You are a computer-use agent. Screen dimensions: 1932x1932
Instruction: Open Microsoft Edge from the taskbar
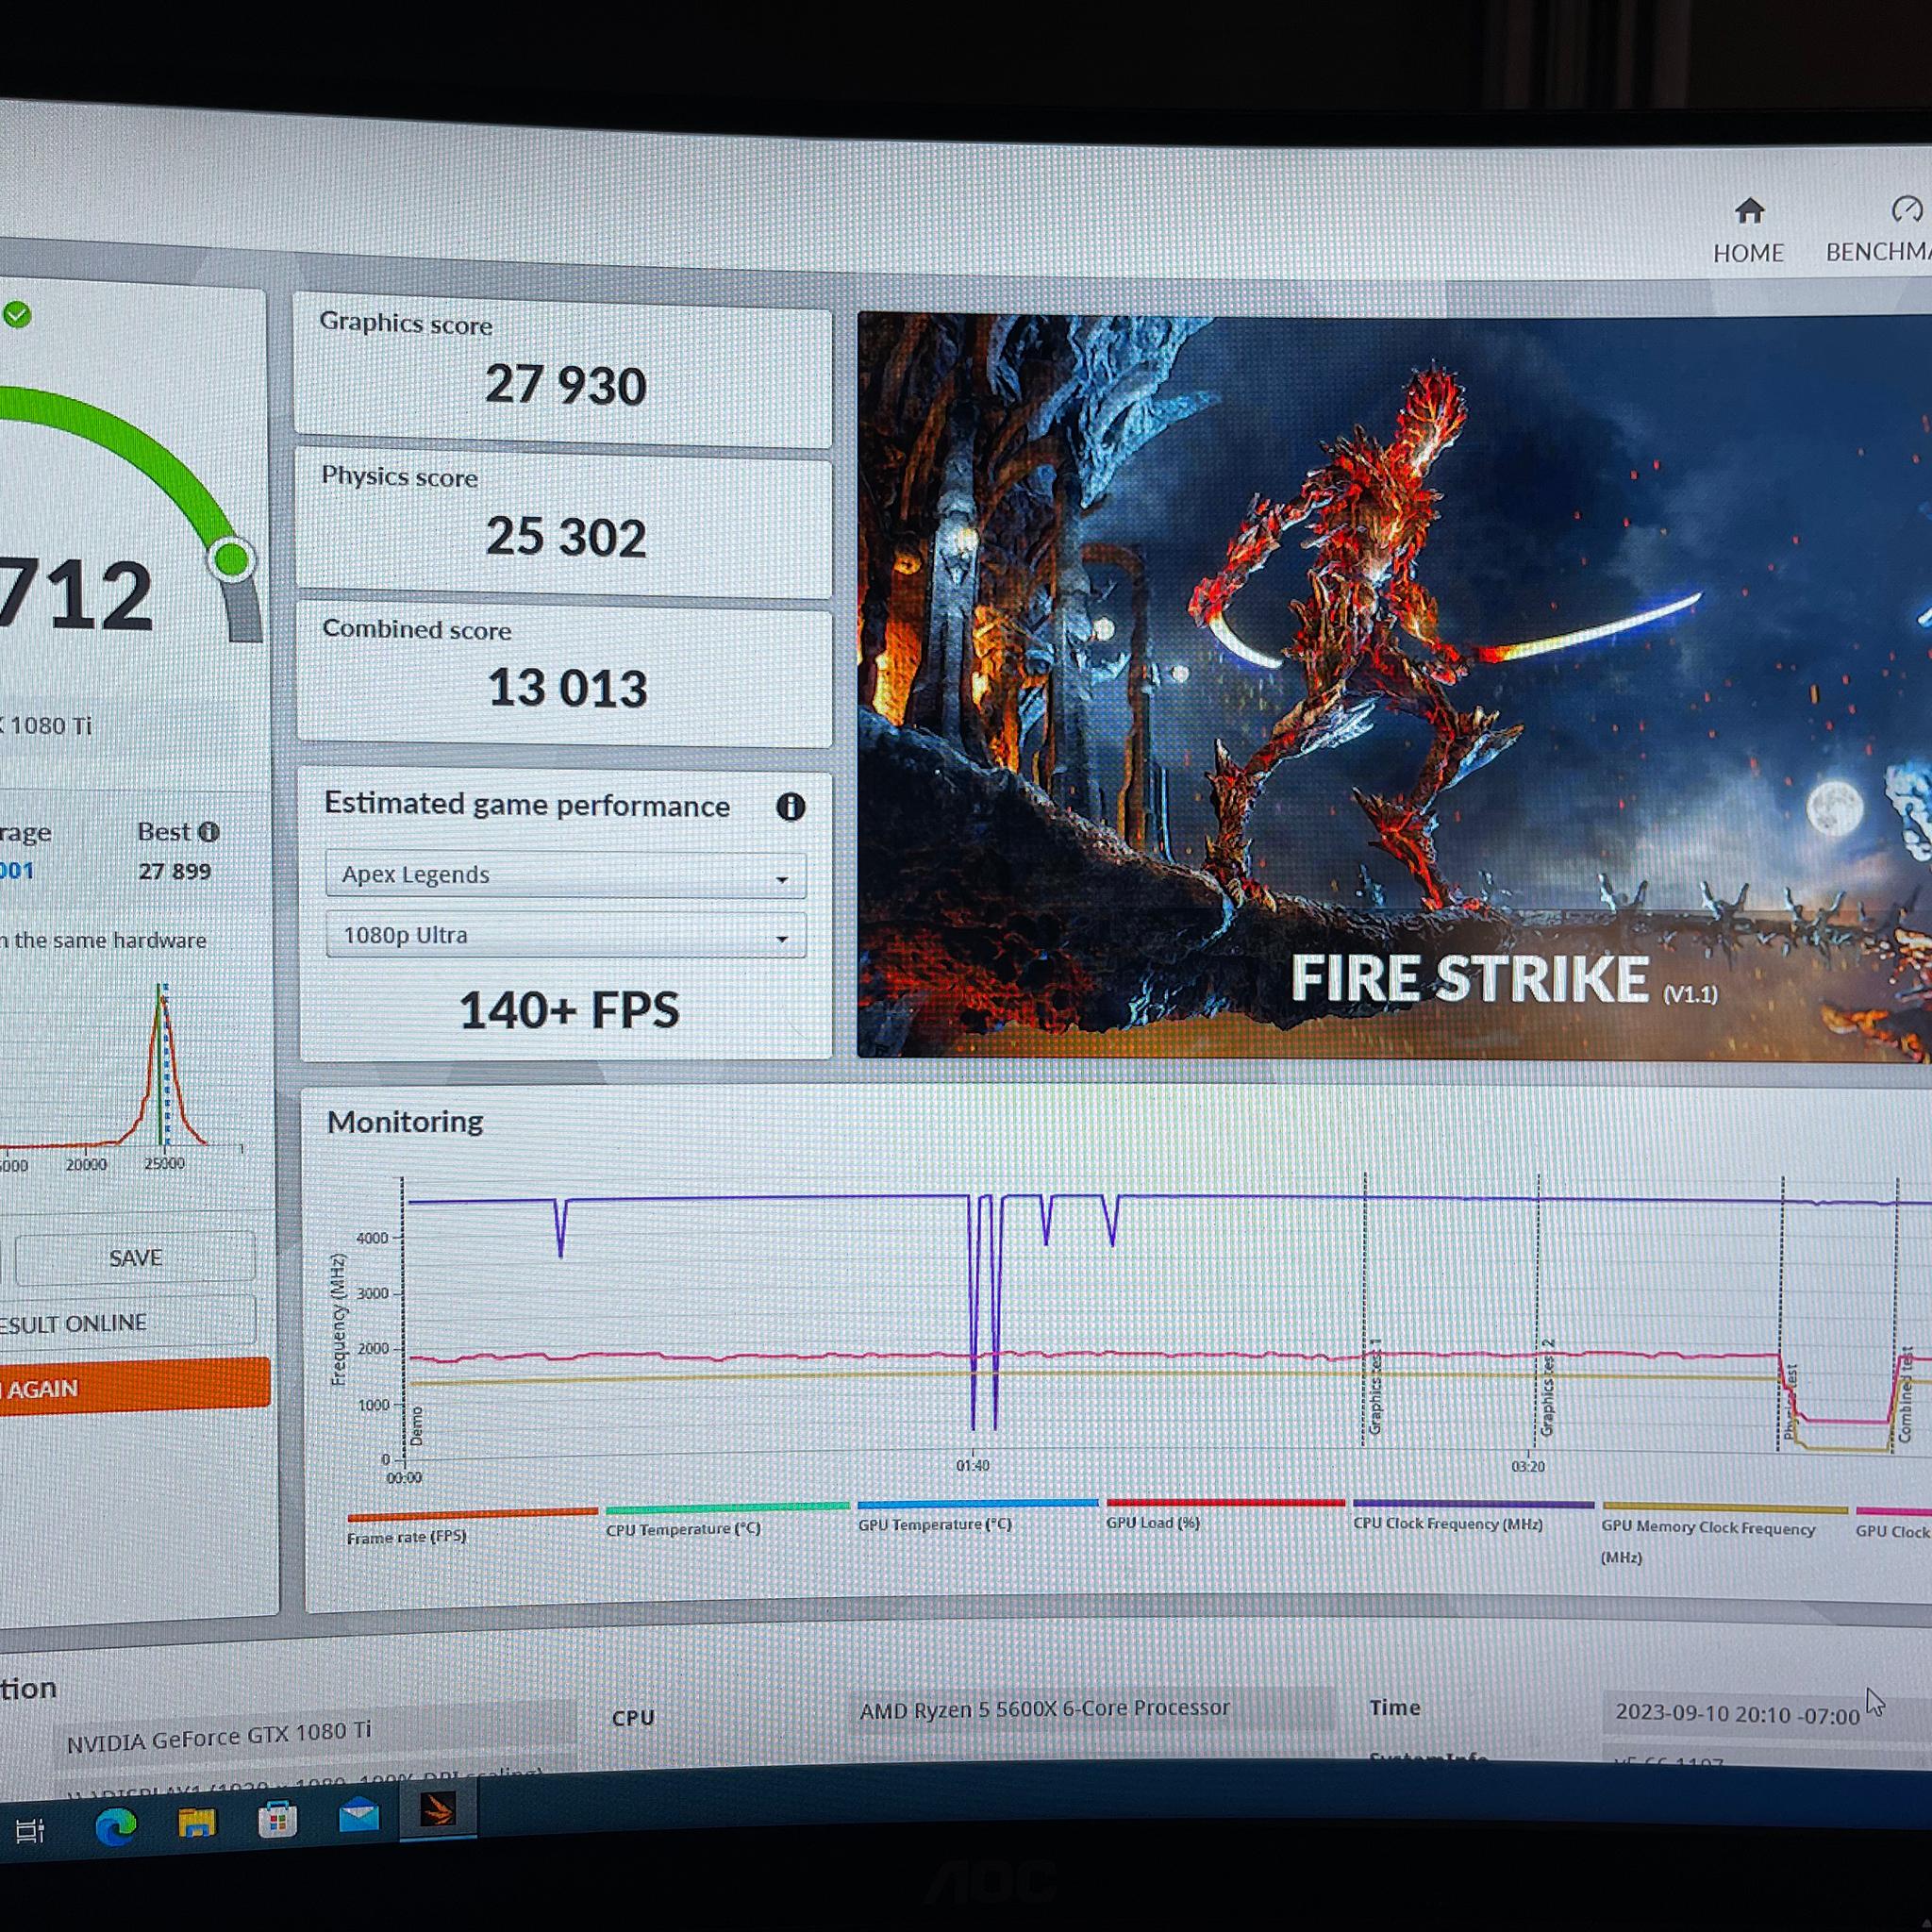(x=116, y=1827)
